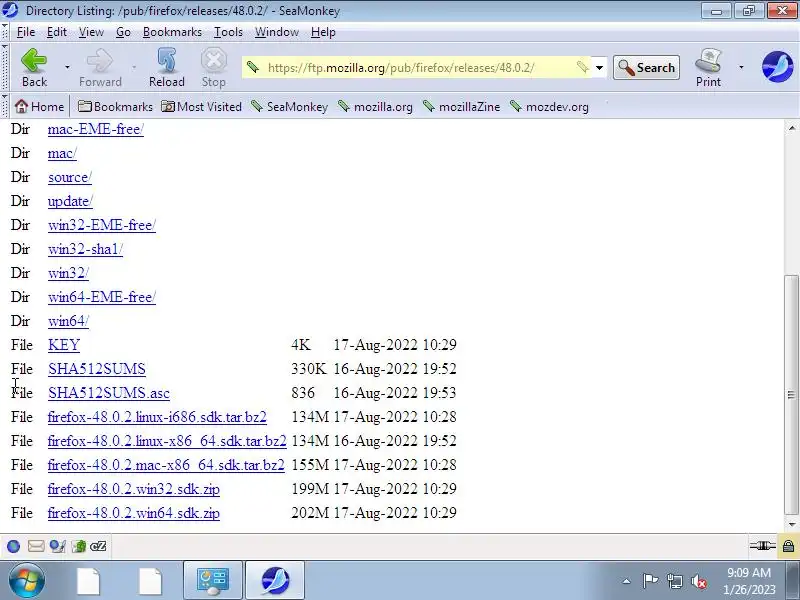Click the SeaMonkey taskbar button
800x600 pixels.
(275, 581)
